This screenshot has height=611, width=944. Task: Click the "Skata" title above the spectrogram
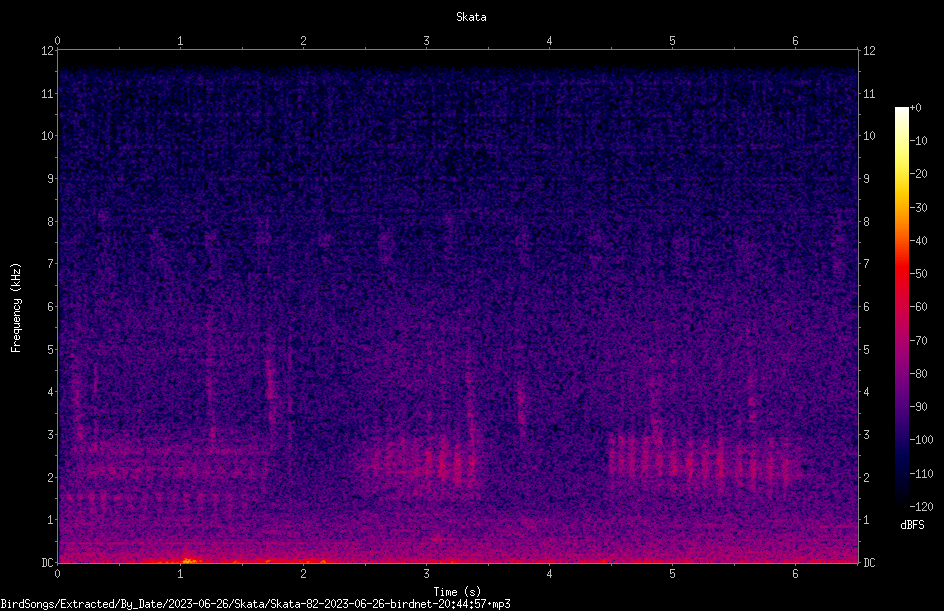click(471, 17)
